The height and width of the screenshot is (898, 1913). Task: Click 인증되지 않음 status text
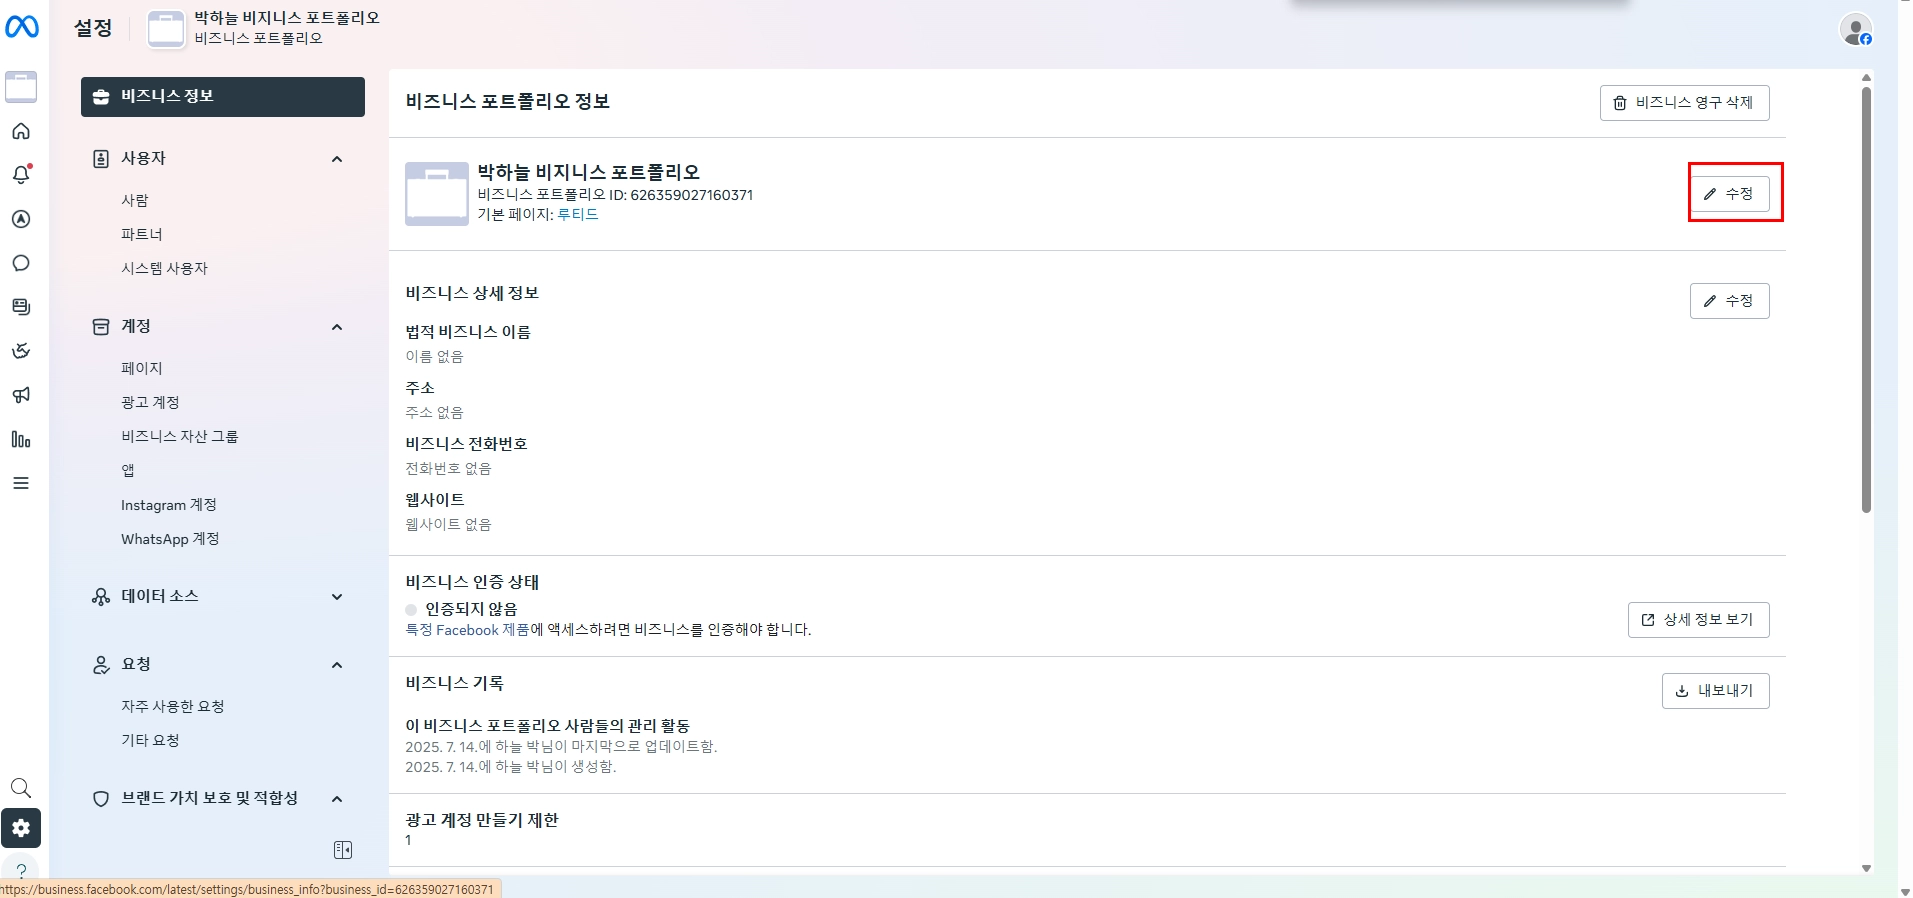(x=471, y=609)
